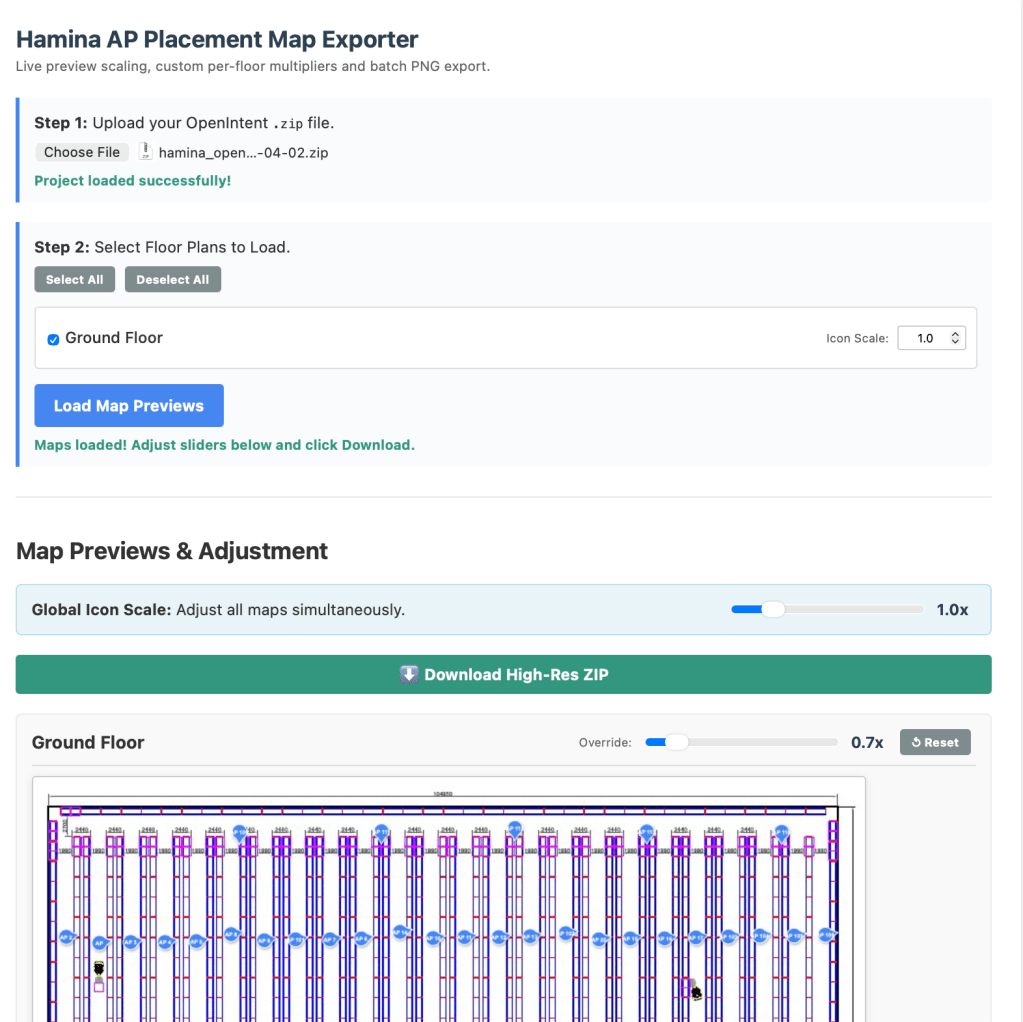
Task: Click the Deselect All button
Action: tap(173, 280)
